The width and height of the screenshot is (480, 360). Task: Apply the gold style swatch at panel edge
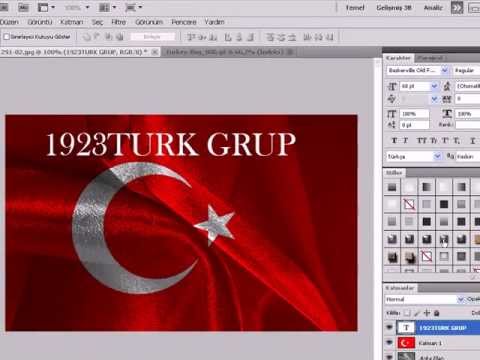[477, 239]
